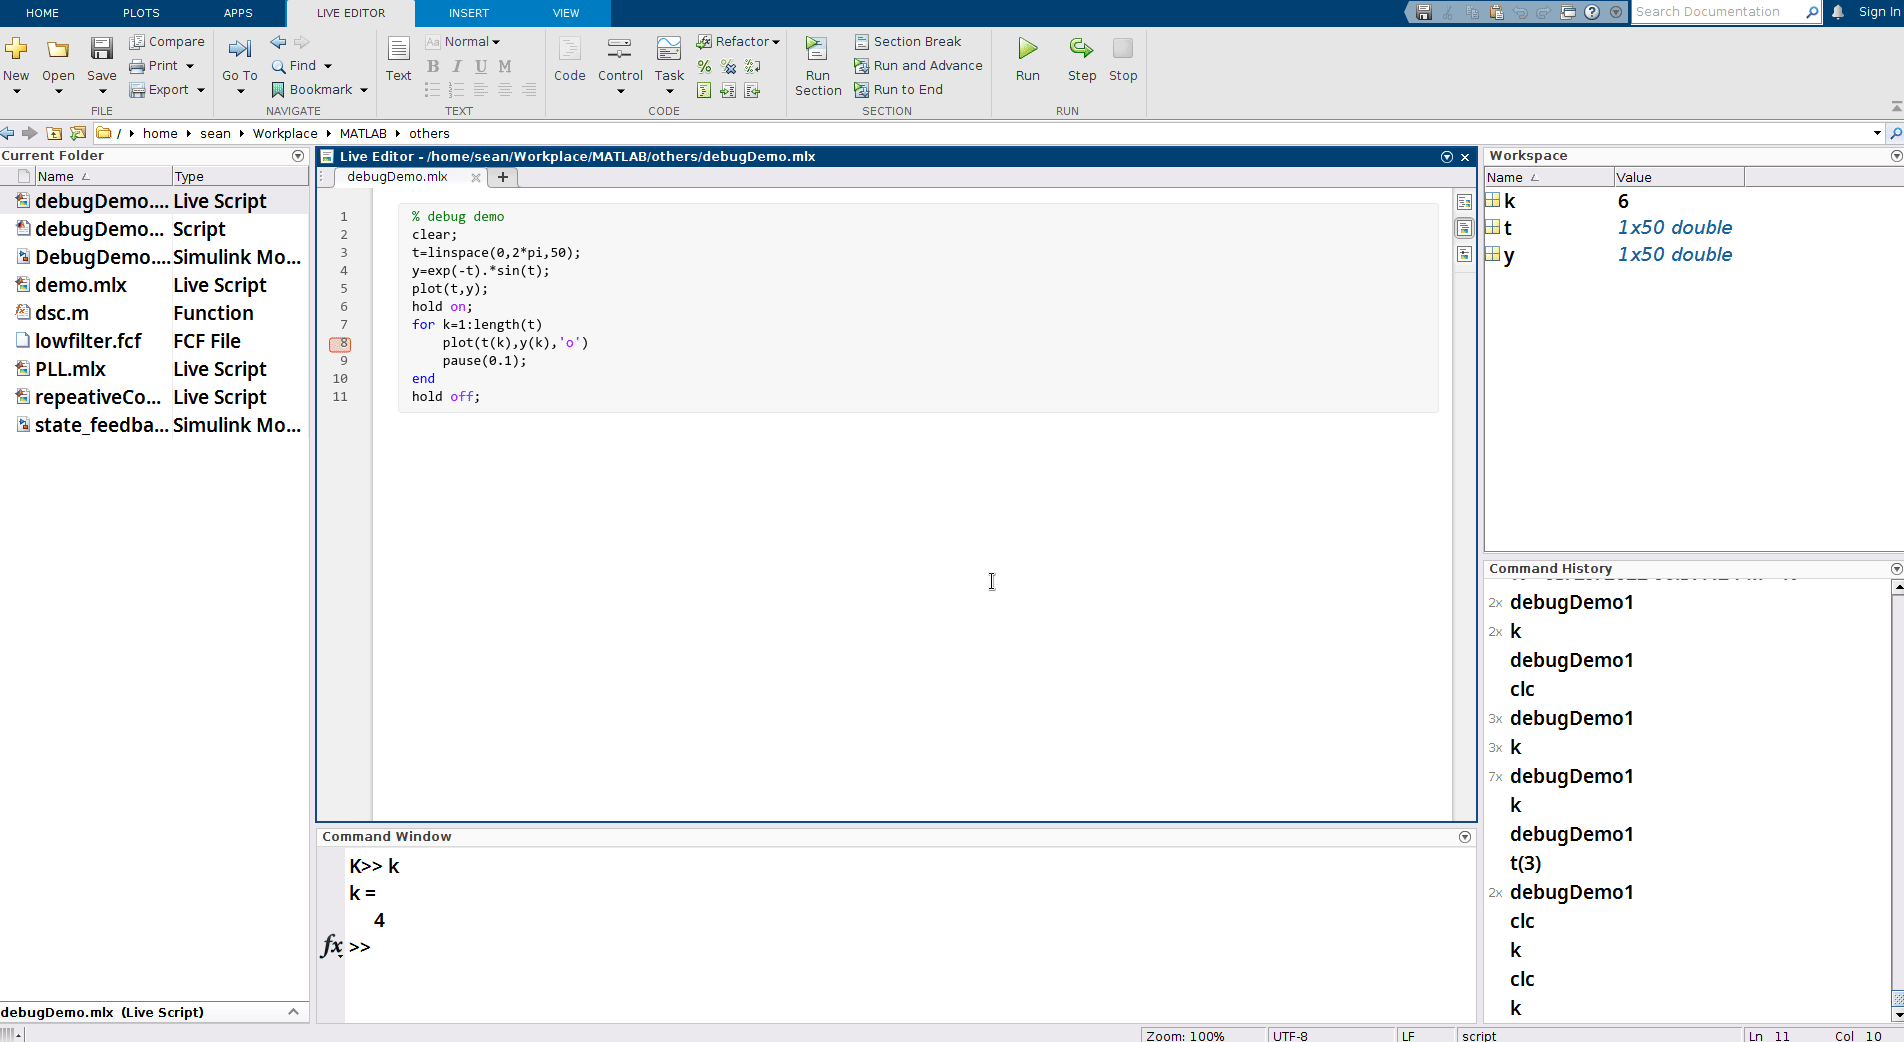Select the debugDemo.mlx editor tab

pyautogui.click(x=396, y=177)
